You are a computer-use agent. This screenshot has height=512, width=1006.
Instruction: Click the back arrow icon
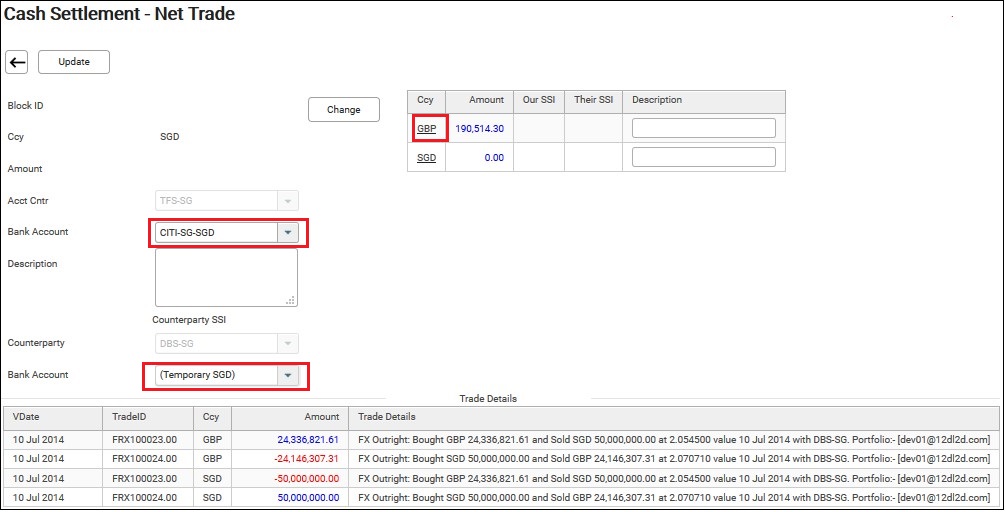[x=17, y=62]
